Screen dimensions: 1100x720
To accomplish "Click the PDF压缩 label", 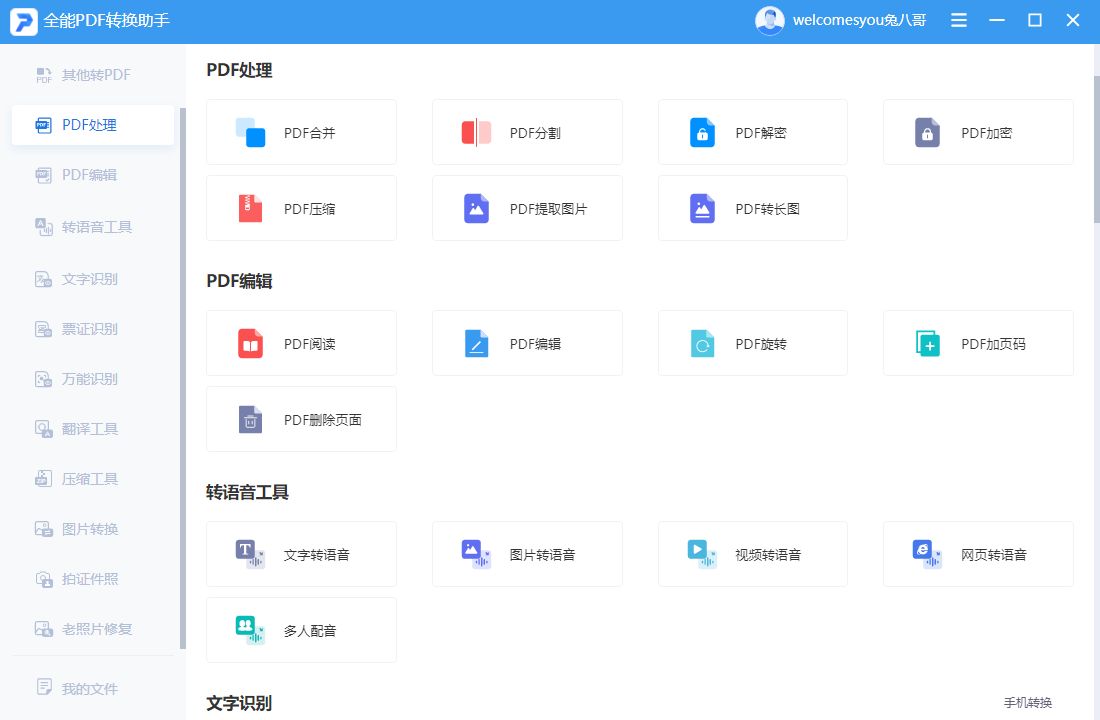I will (309, 208).
